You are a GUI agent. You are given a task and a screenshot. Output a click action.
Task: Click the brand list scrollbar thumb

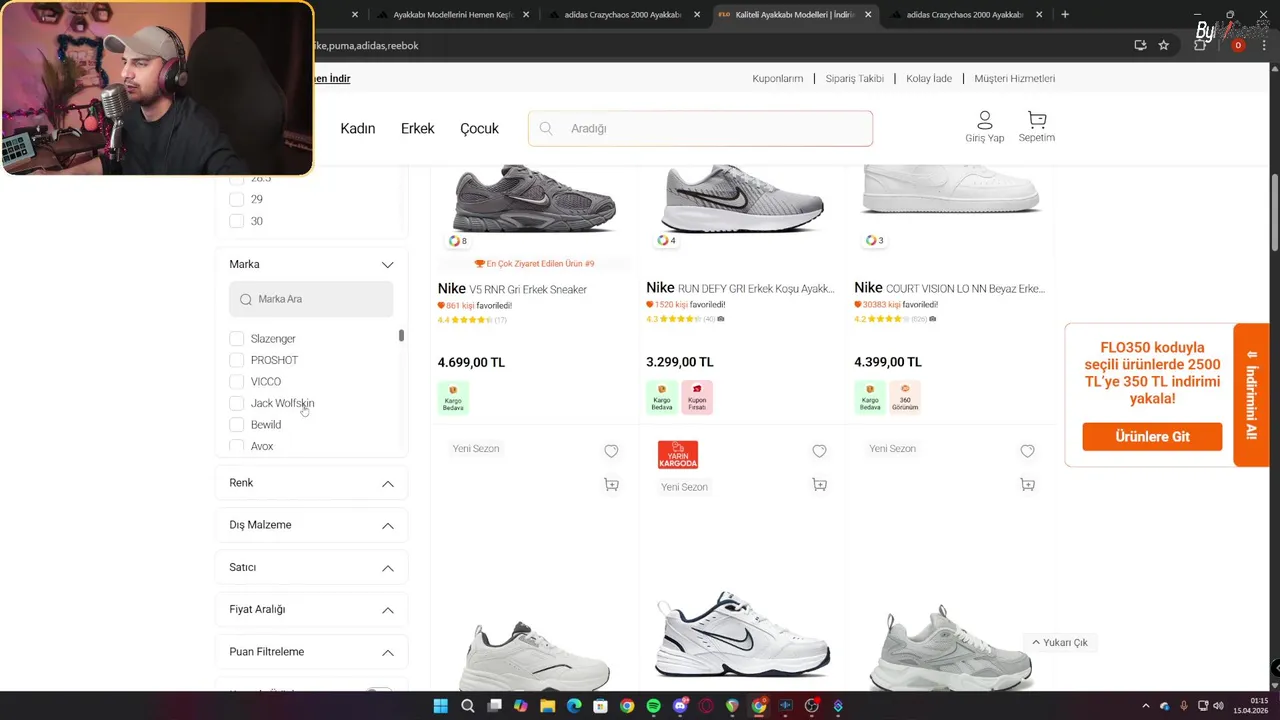(401, 336)
